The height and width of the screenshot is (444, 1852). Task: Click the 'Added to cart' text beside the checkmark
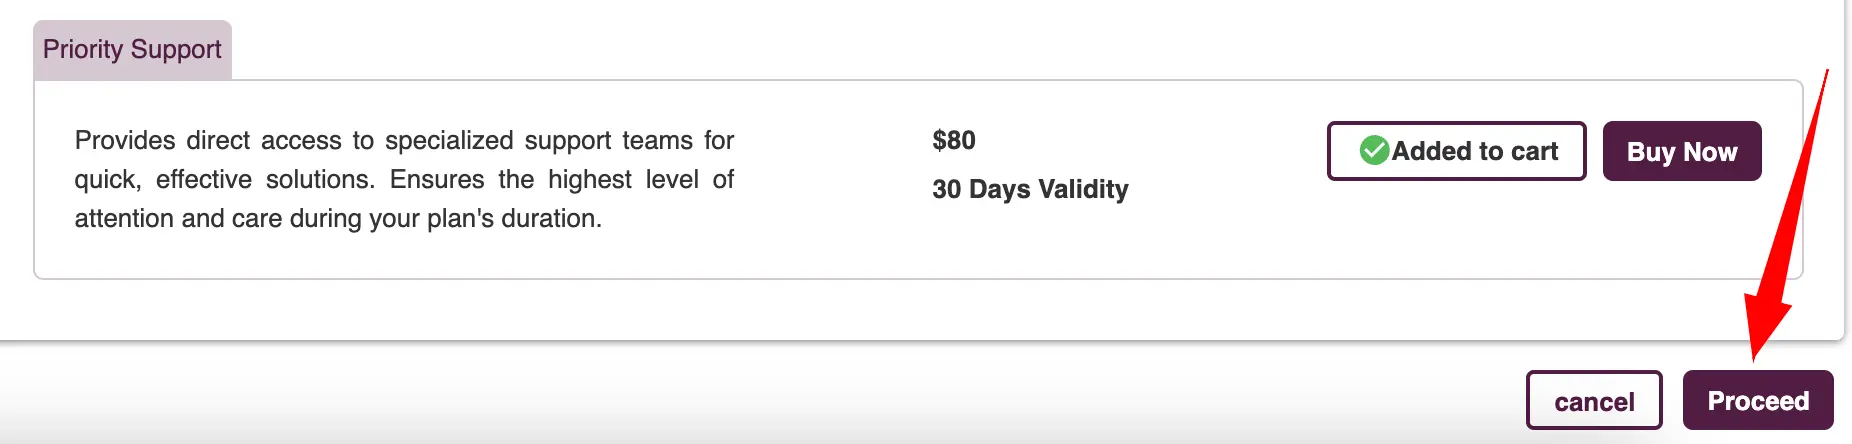pos(1475,151)
